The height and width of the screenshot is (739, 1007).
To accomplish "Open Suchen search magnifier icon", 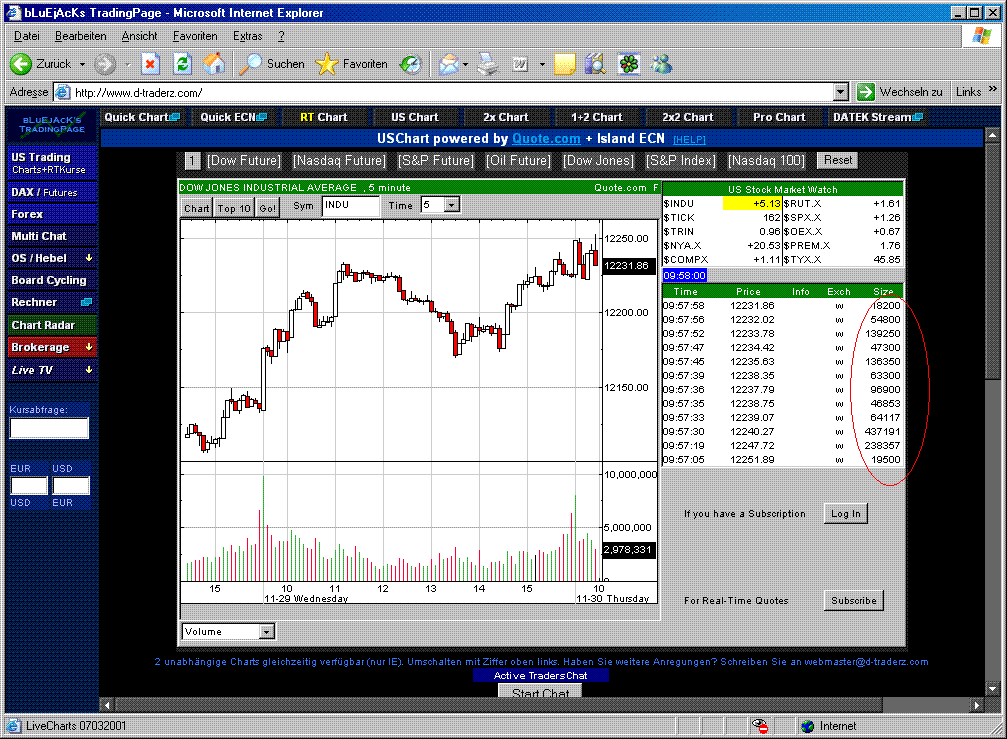I will coord(250,64).
